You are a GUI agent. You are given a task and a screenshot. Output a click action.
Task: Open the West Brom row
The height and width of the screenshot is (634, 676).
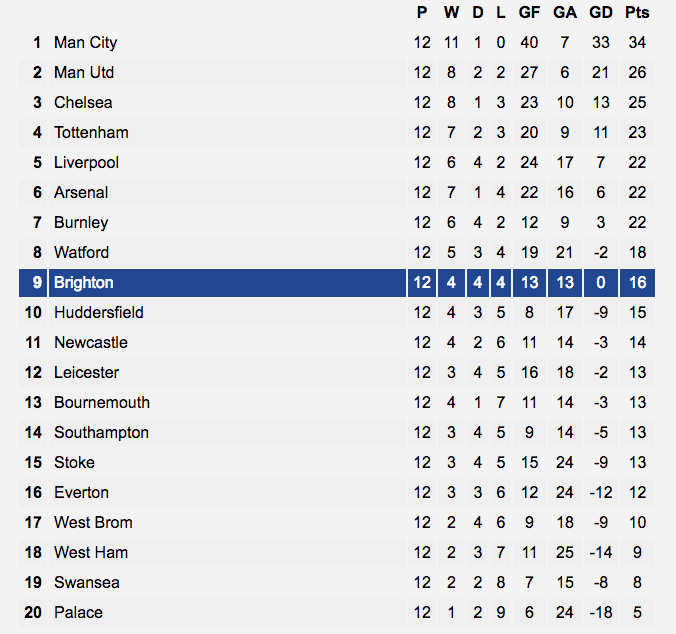point(337,522)
